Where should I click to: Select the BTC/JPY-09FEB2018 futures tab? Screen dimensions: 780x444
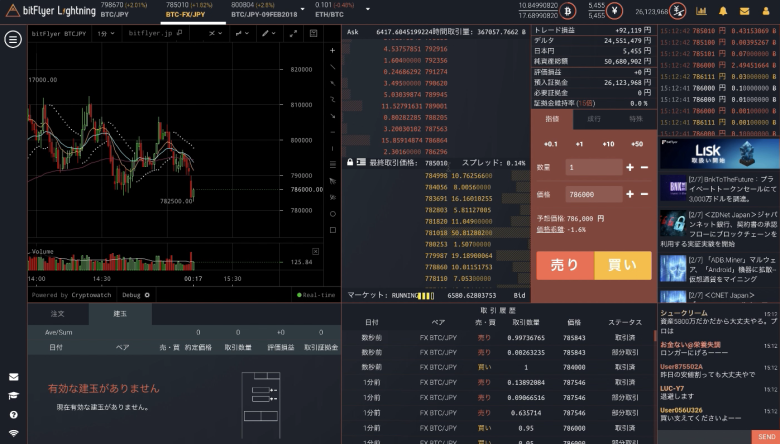click(264, 10)
